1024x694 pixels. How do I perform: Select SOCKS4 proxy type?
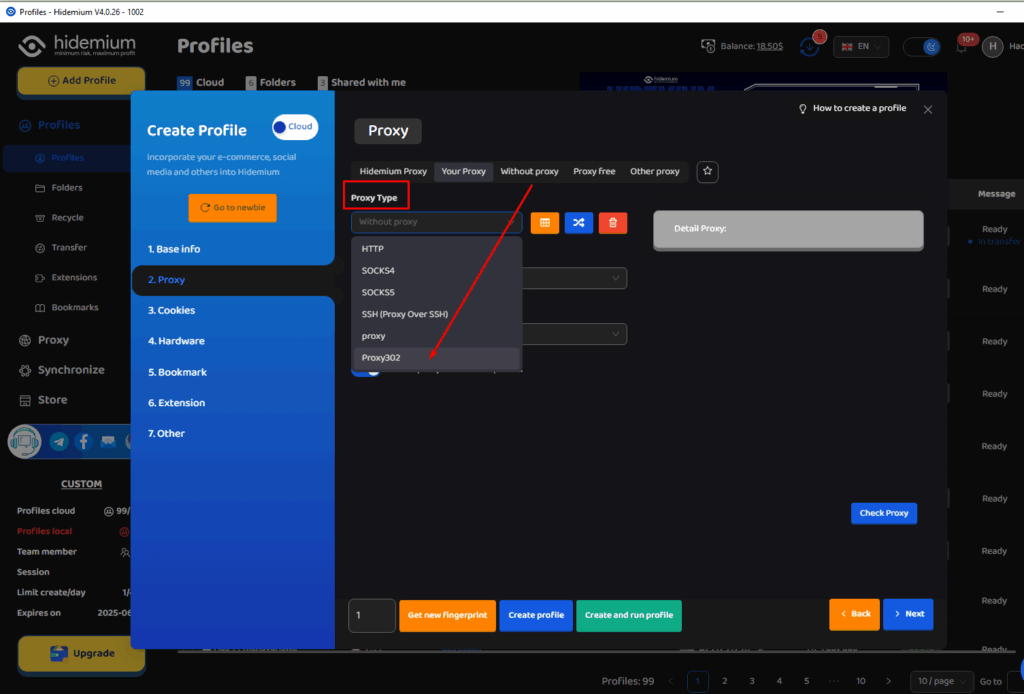pyautogui.click(x=436, y=271)
